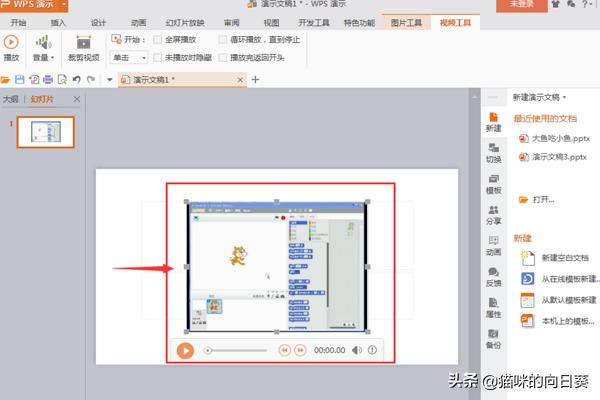
Task: Open the 设计 ribbon tab
Action: [98, 23]
